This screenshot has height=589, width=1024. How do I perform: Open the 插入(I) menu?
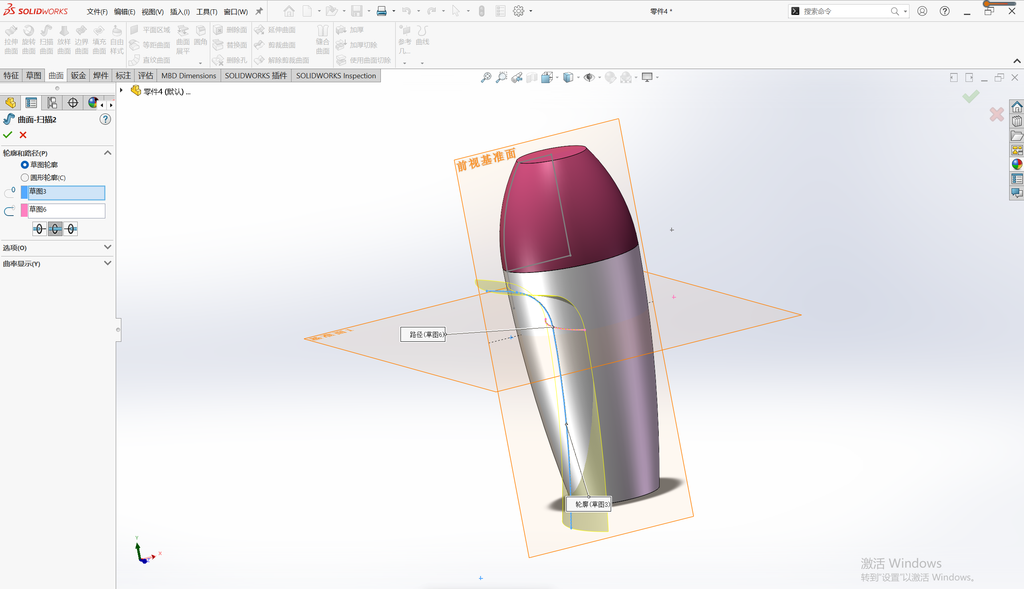[x=180, y=12]
